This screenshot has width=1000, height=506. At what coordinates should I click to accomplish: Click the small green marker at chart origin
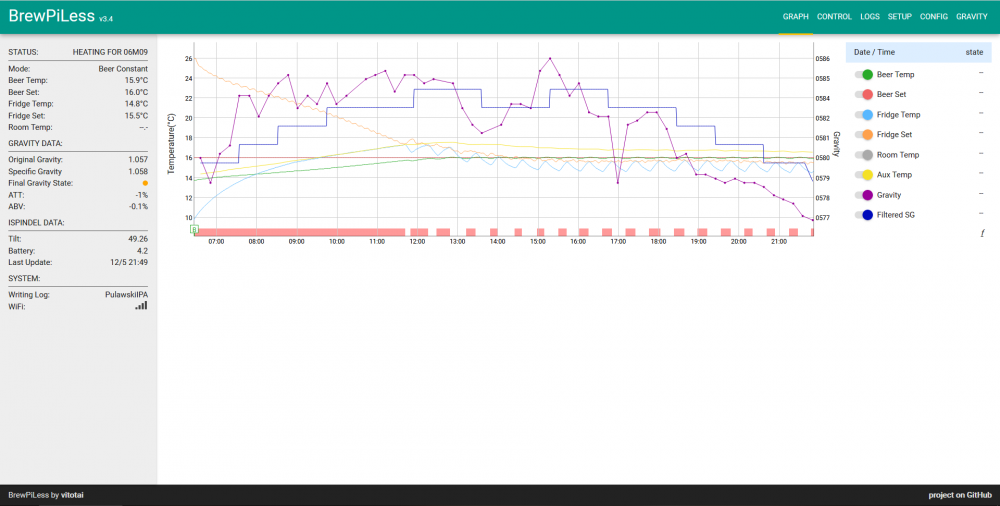pos(194,229)
